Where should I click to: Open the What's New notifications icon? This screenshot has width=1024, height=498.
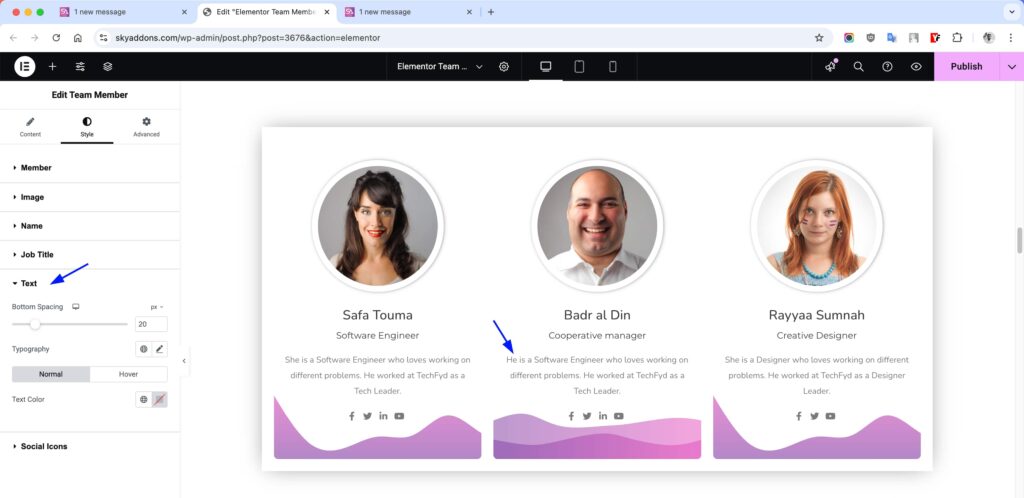tap(831, 67)
